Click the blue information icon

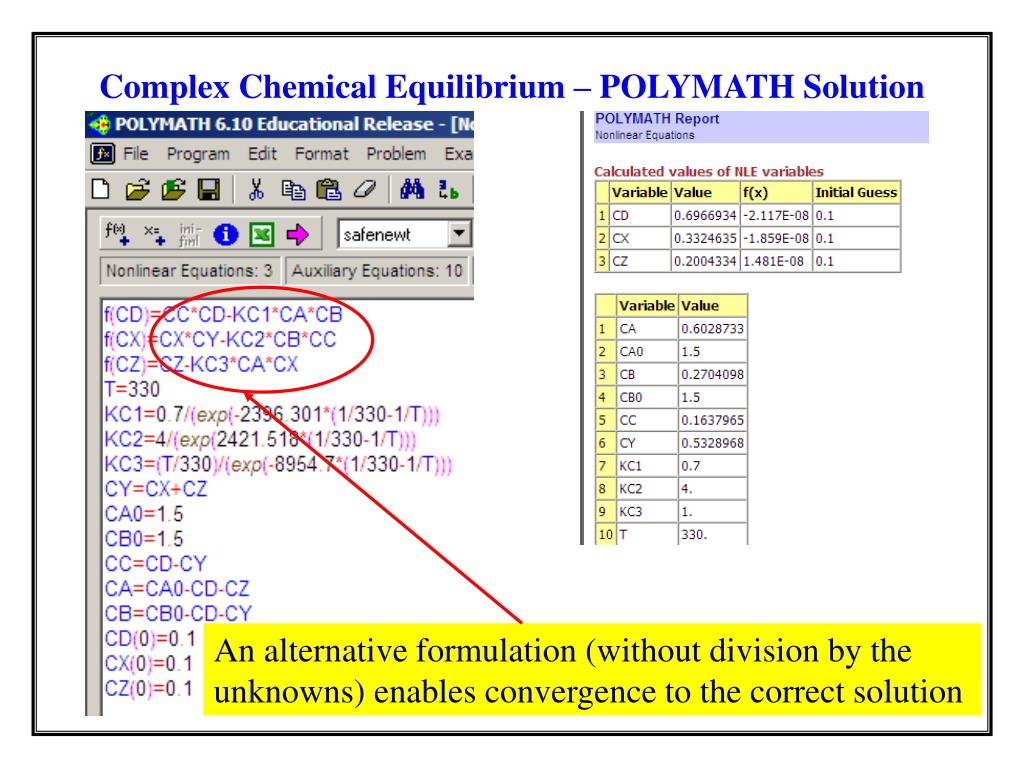[226, 234]
